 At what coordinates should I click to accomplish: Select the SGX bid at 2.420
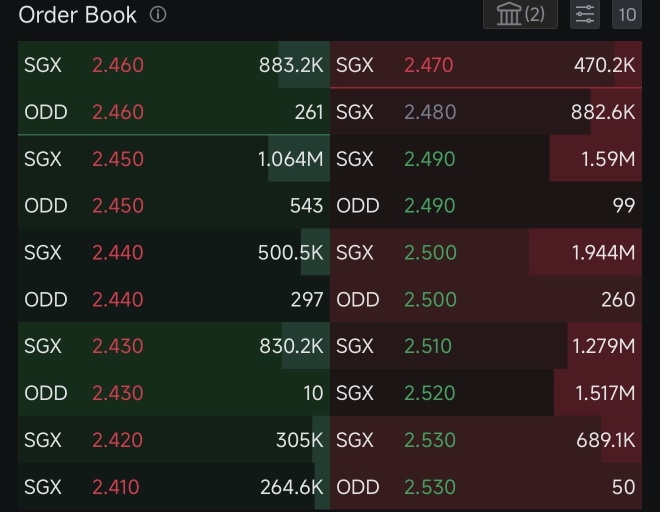[174, 440]
